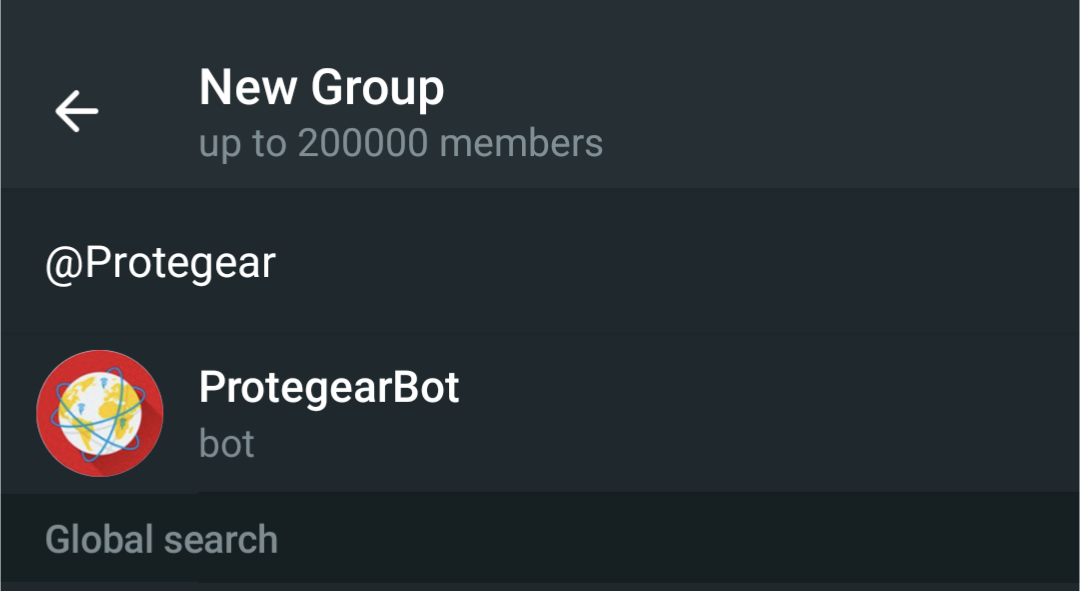Click '200000' in the member limit text

tap(364, 143)
